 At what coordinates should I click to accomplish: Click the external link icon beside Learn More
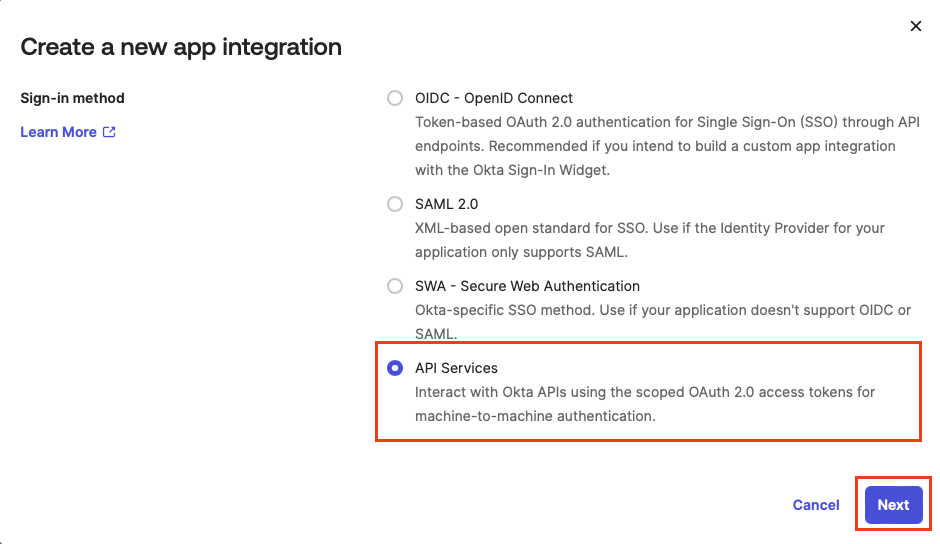[x=110, y=132]
